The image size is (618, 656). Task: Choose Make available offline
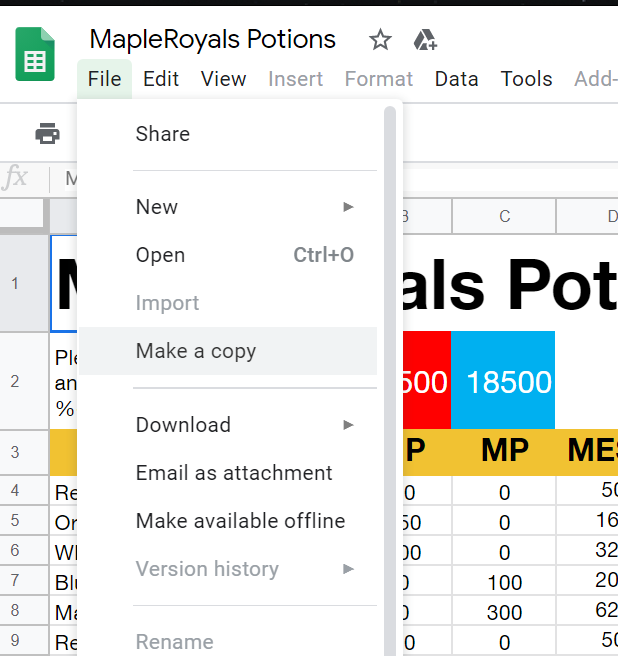[x=240, y=521]
